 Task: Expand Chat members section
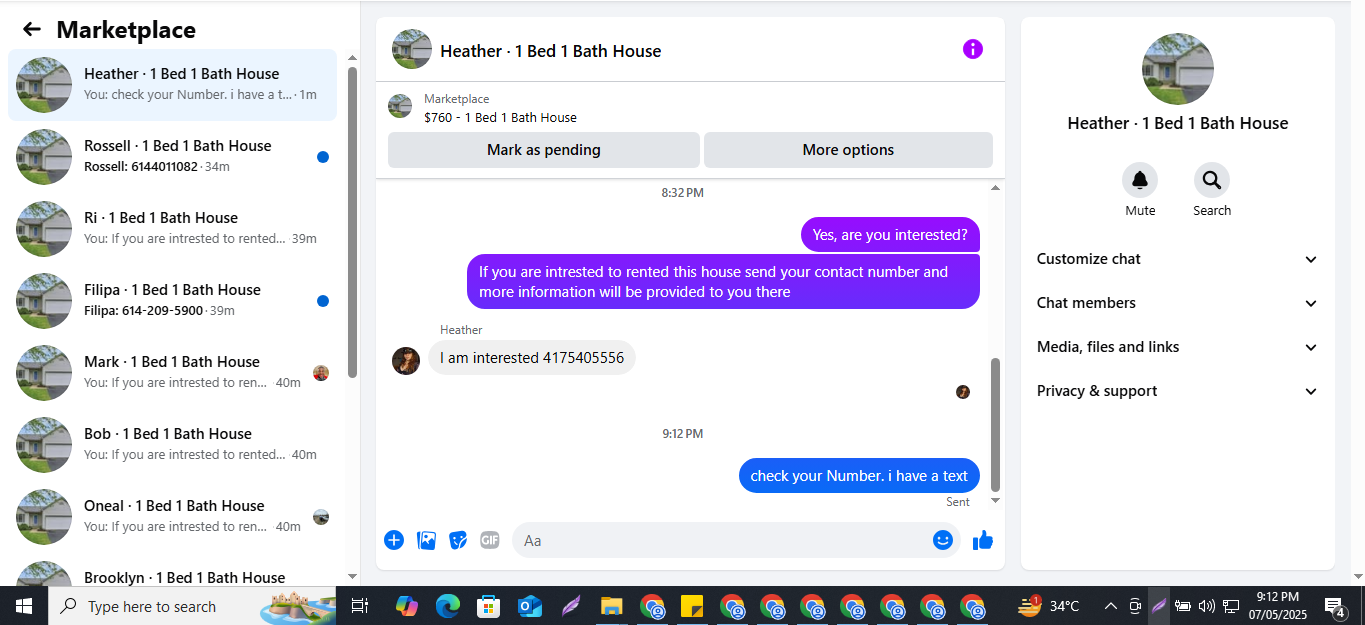1177,303
